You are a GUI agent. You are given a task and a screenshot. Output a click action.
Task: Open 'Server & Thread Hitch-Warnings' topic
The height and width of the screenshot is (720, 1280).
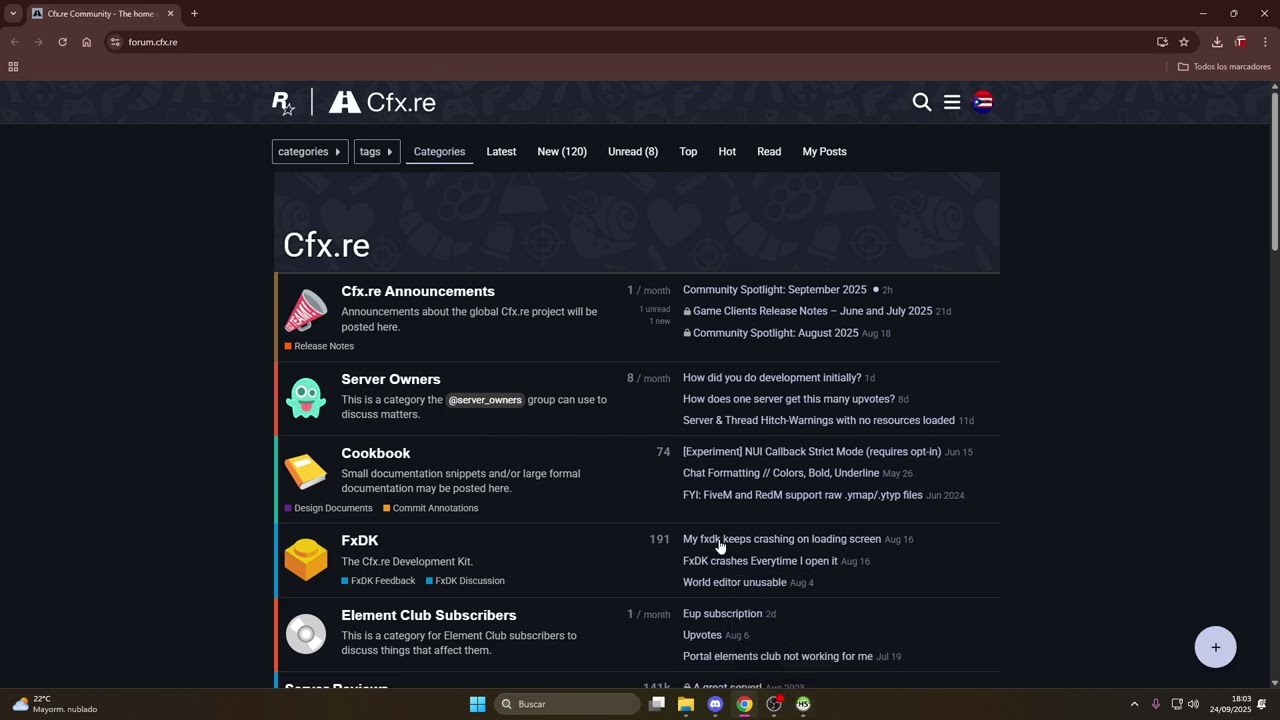click(x=819, y=420)
